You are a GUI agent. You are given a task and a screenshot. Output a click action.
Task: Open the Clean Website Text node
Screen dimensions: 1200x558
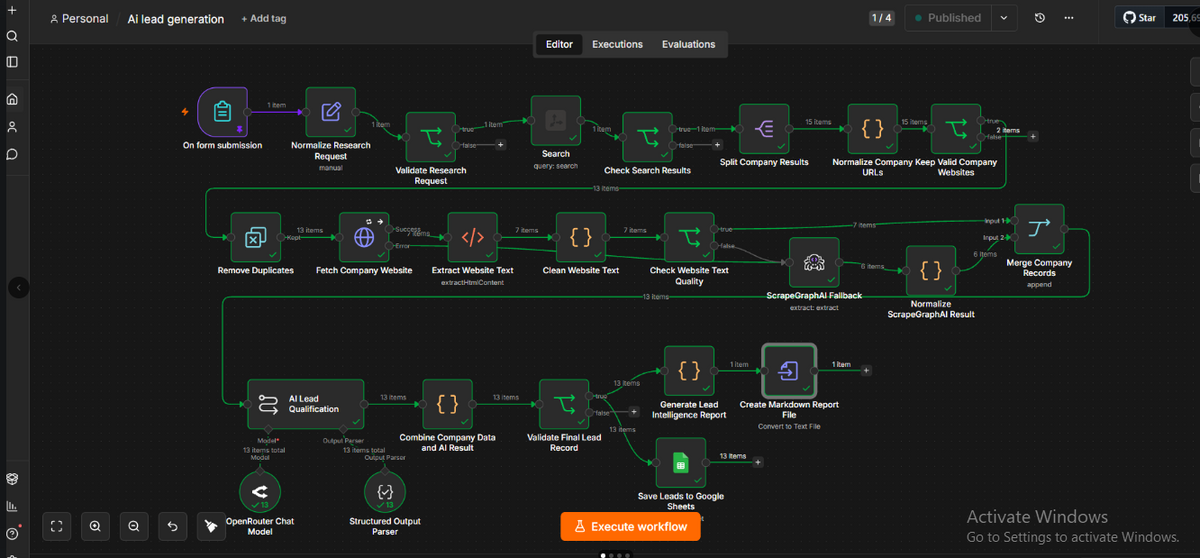(581, 237)
